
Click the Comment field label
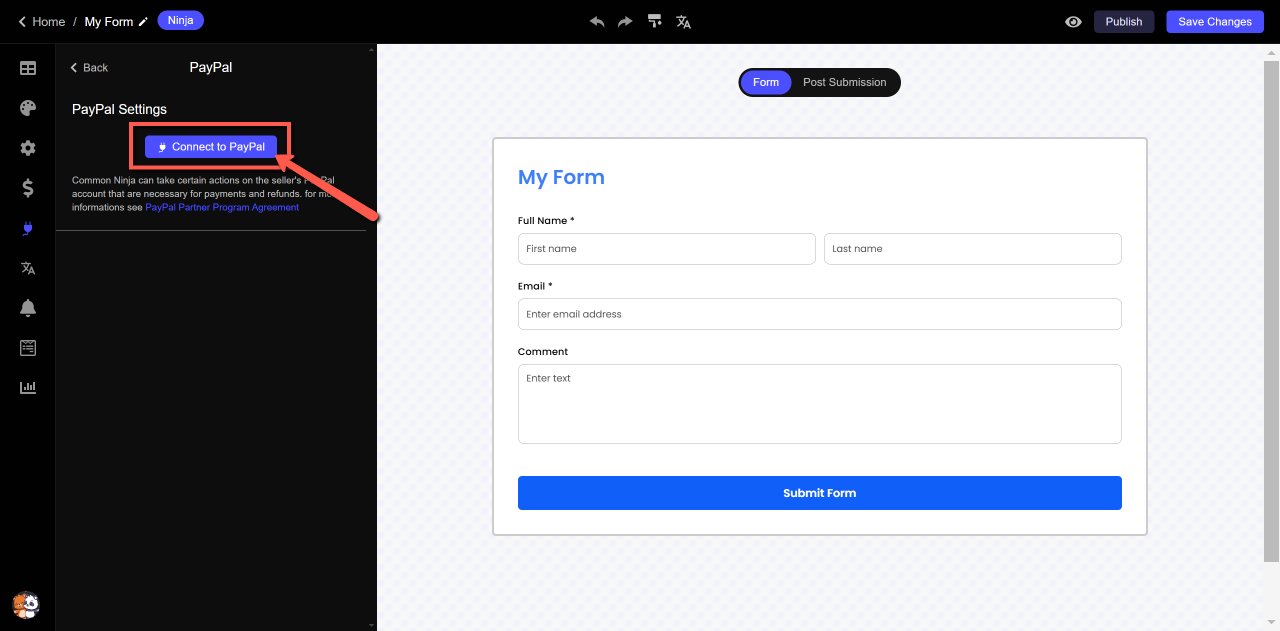click(x=543, y=352)
